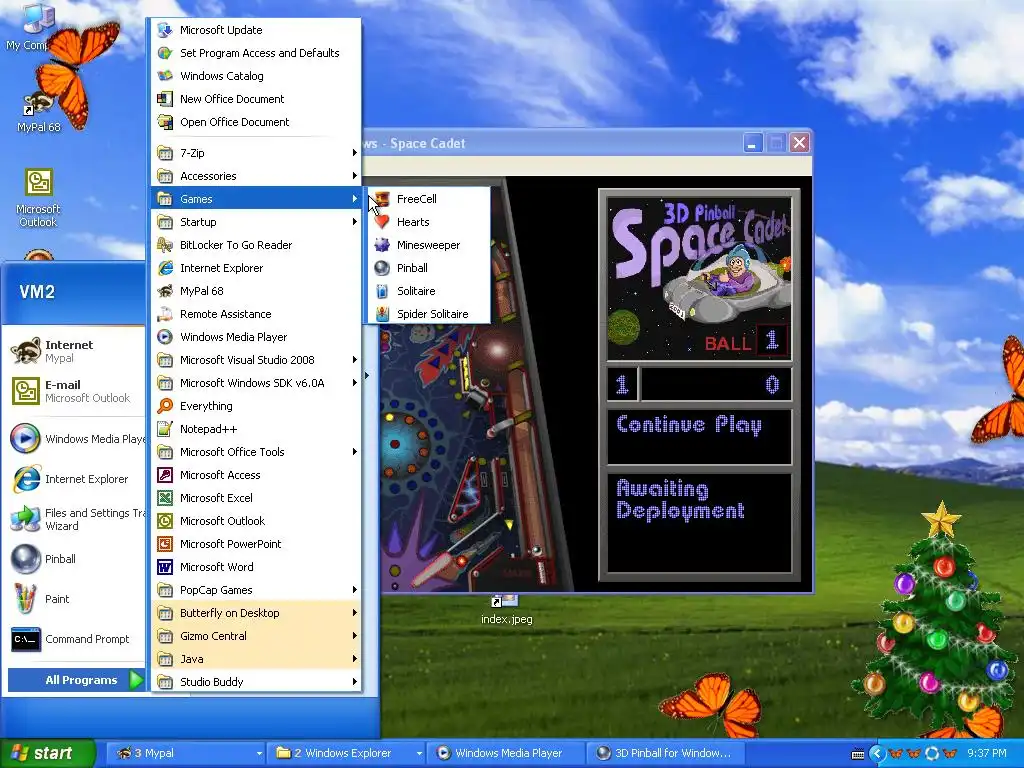Open the 3 Mypal taskbar group dropdown arrow
1024x768 pixels.
259,754
